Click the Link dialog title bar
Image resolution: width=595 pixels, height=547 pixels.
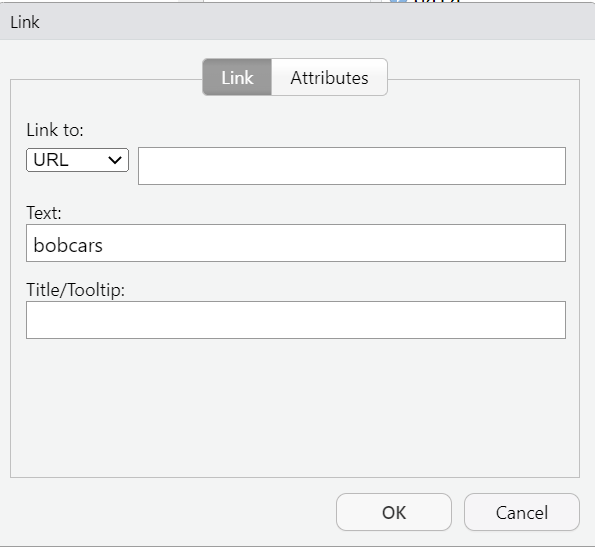[x=298, y=22]
